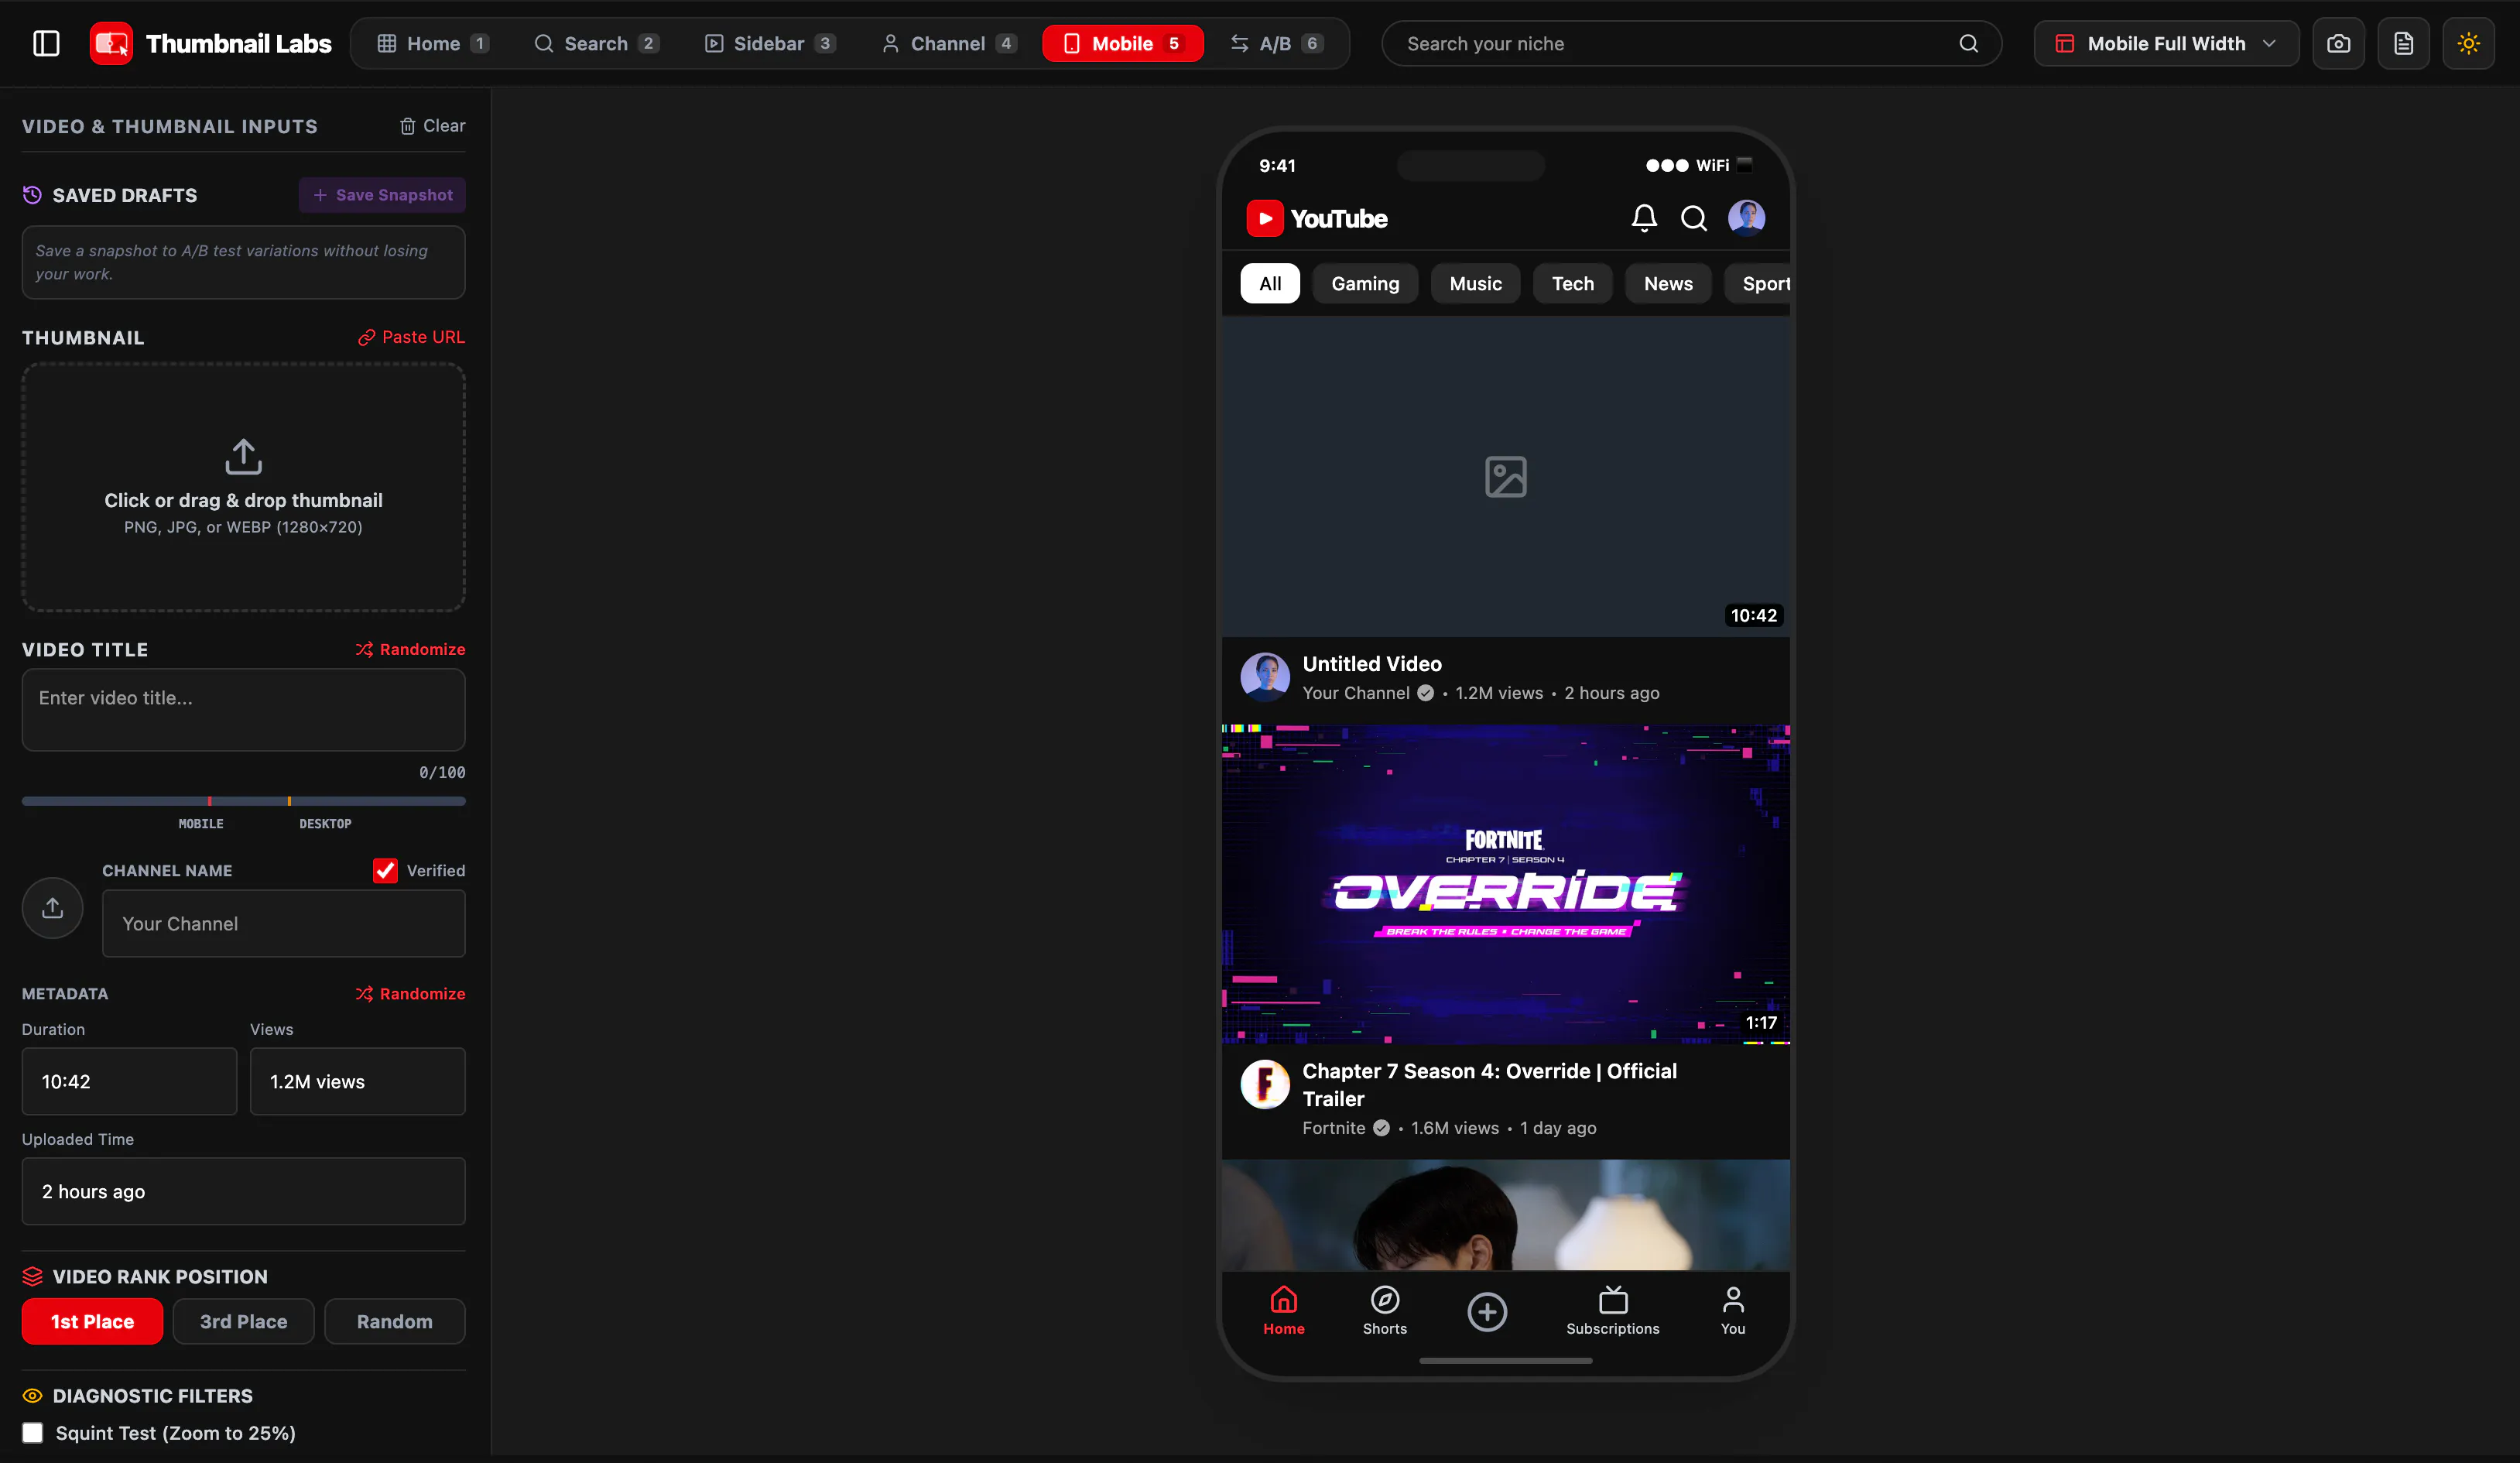
Task: Enable Squint Test checkbox
Action: pyautogui.click(x=33, y=1433)
